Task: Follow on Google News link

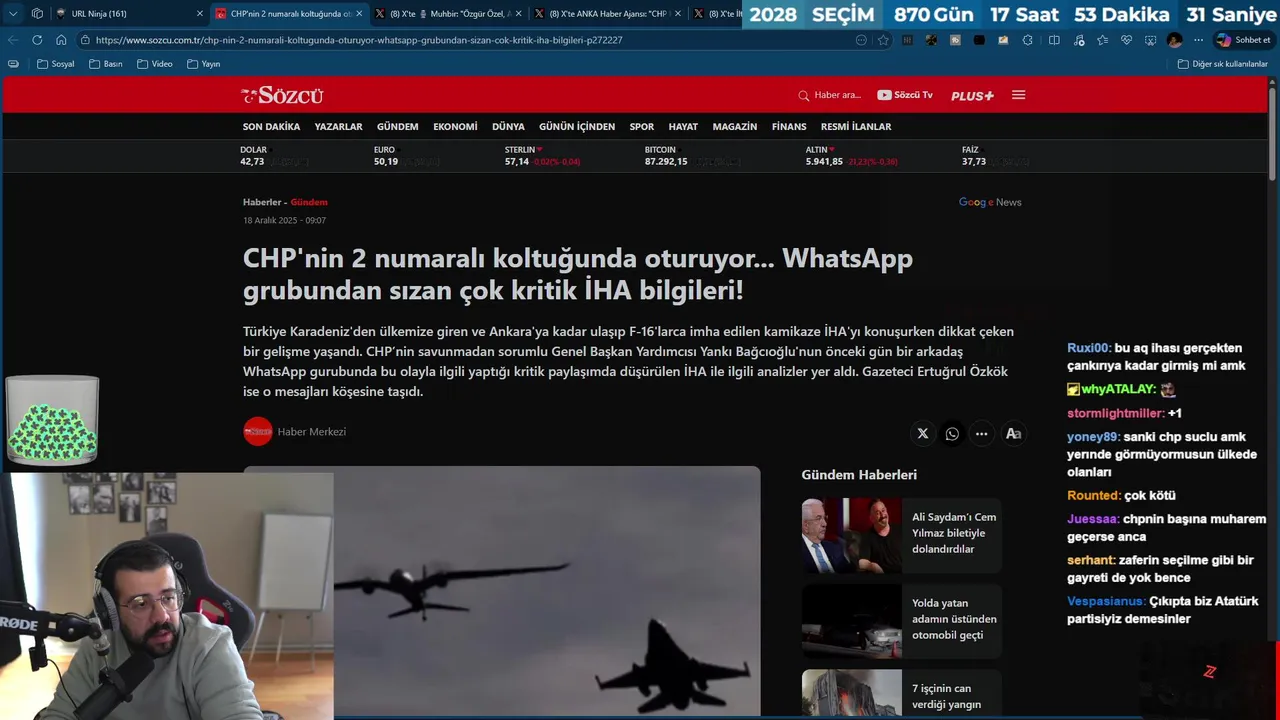Action: [990, 202]
